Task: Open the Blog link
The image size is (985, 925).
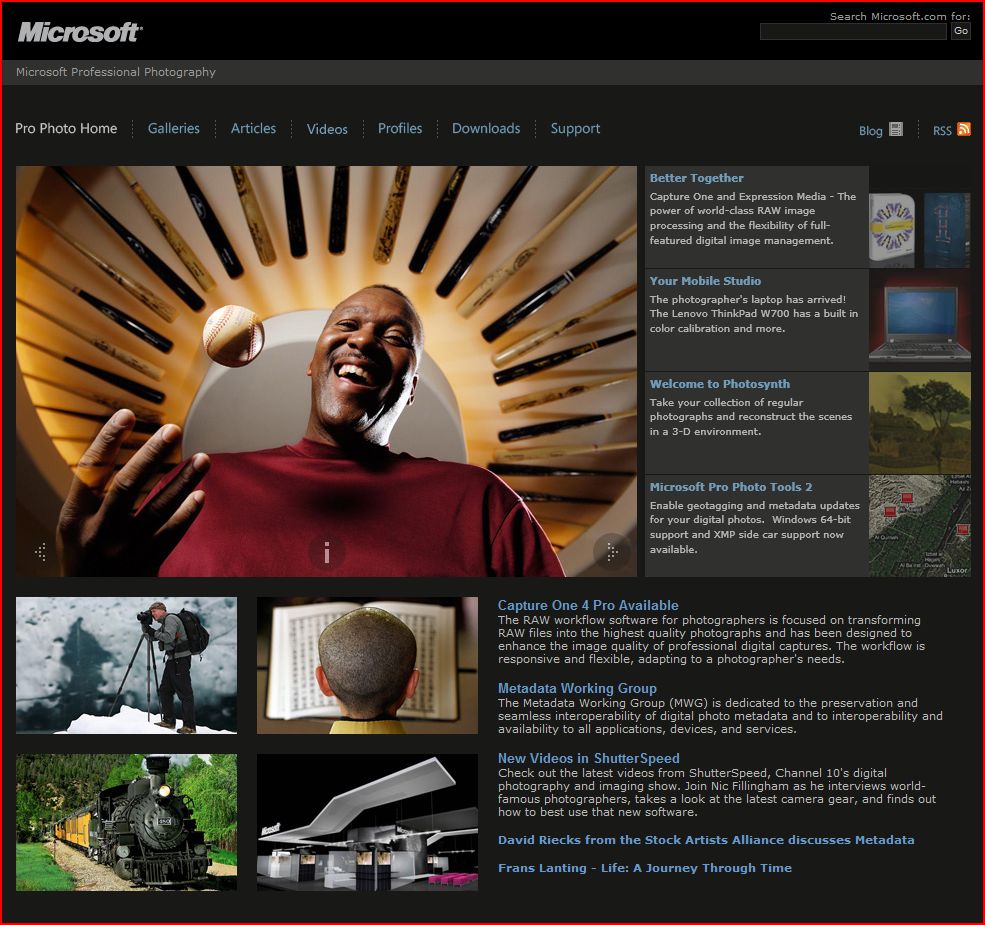Action: 871,131
